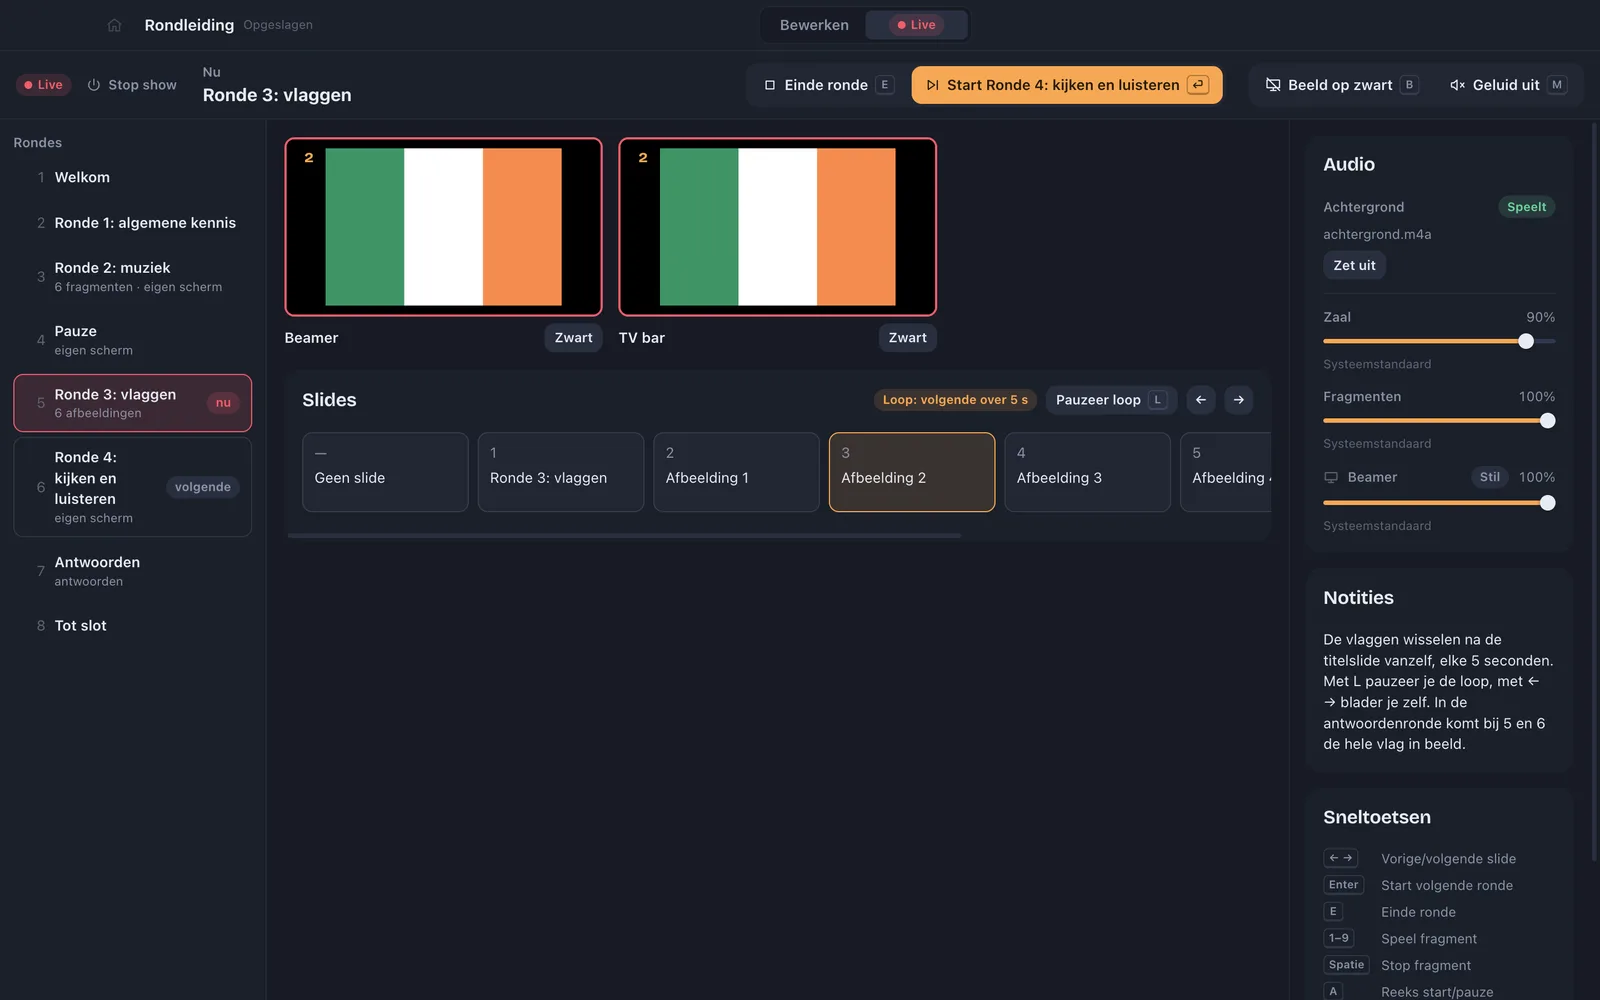Image resolution: width=1600 pixels, height=1000 pixels.
Task: Show slide Afbeelding 3
Action: 1087,472
